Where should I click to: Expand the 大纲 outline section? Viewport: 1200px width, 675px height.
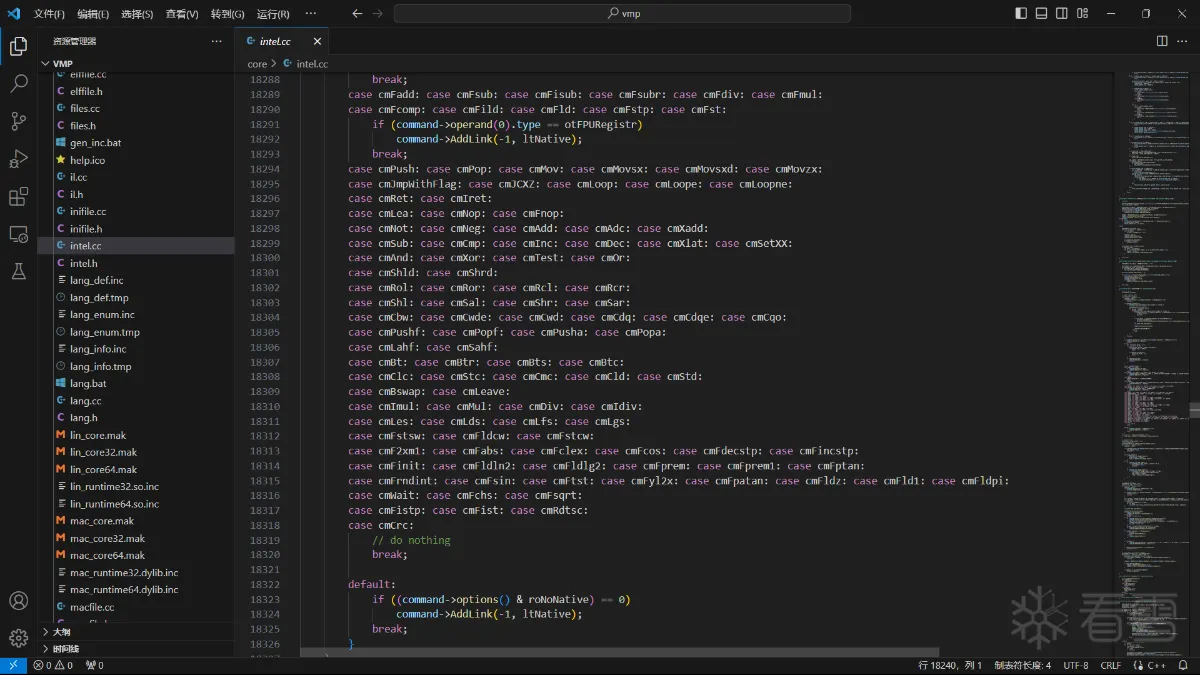tap(136, 632)
